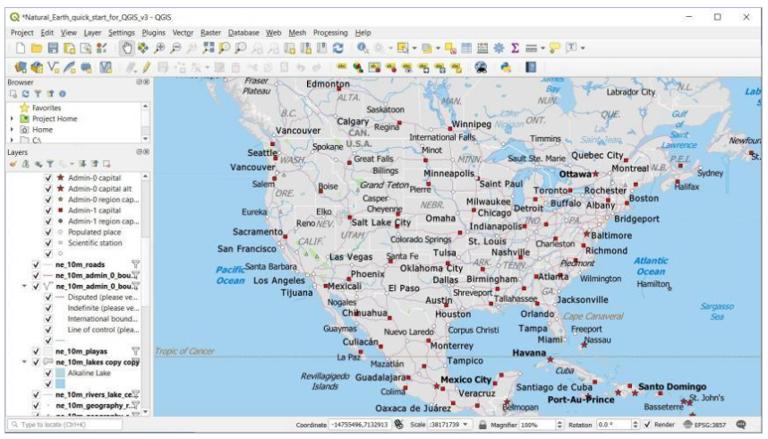Click the globe metadata search icon

481,67
